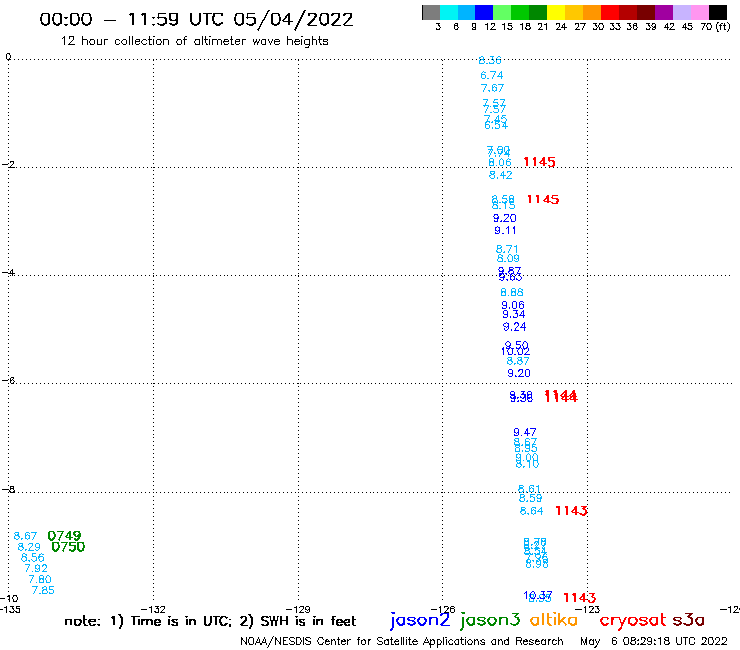The image size is (740, 650).
Task: Click the 8.42 wave height value
Action: tap(501, 175)
